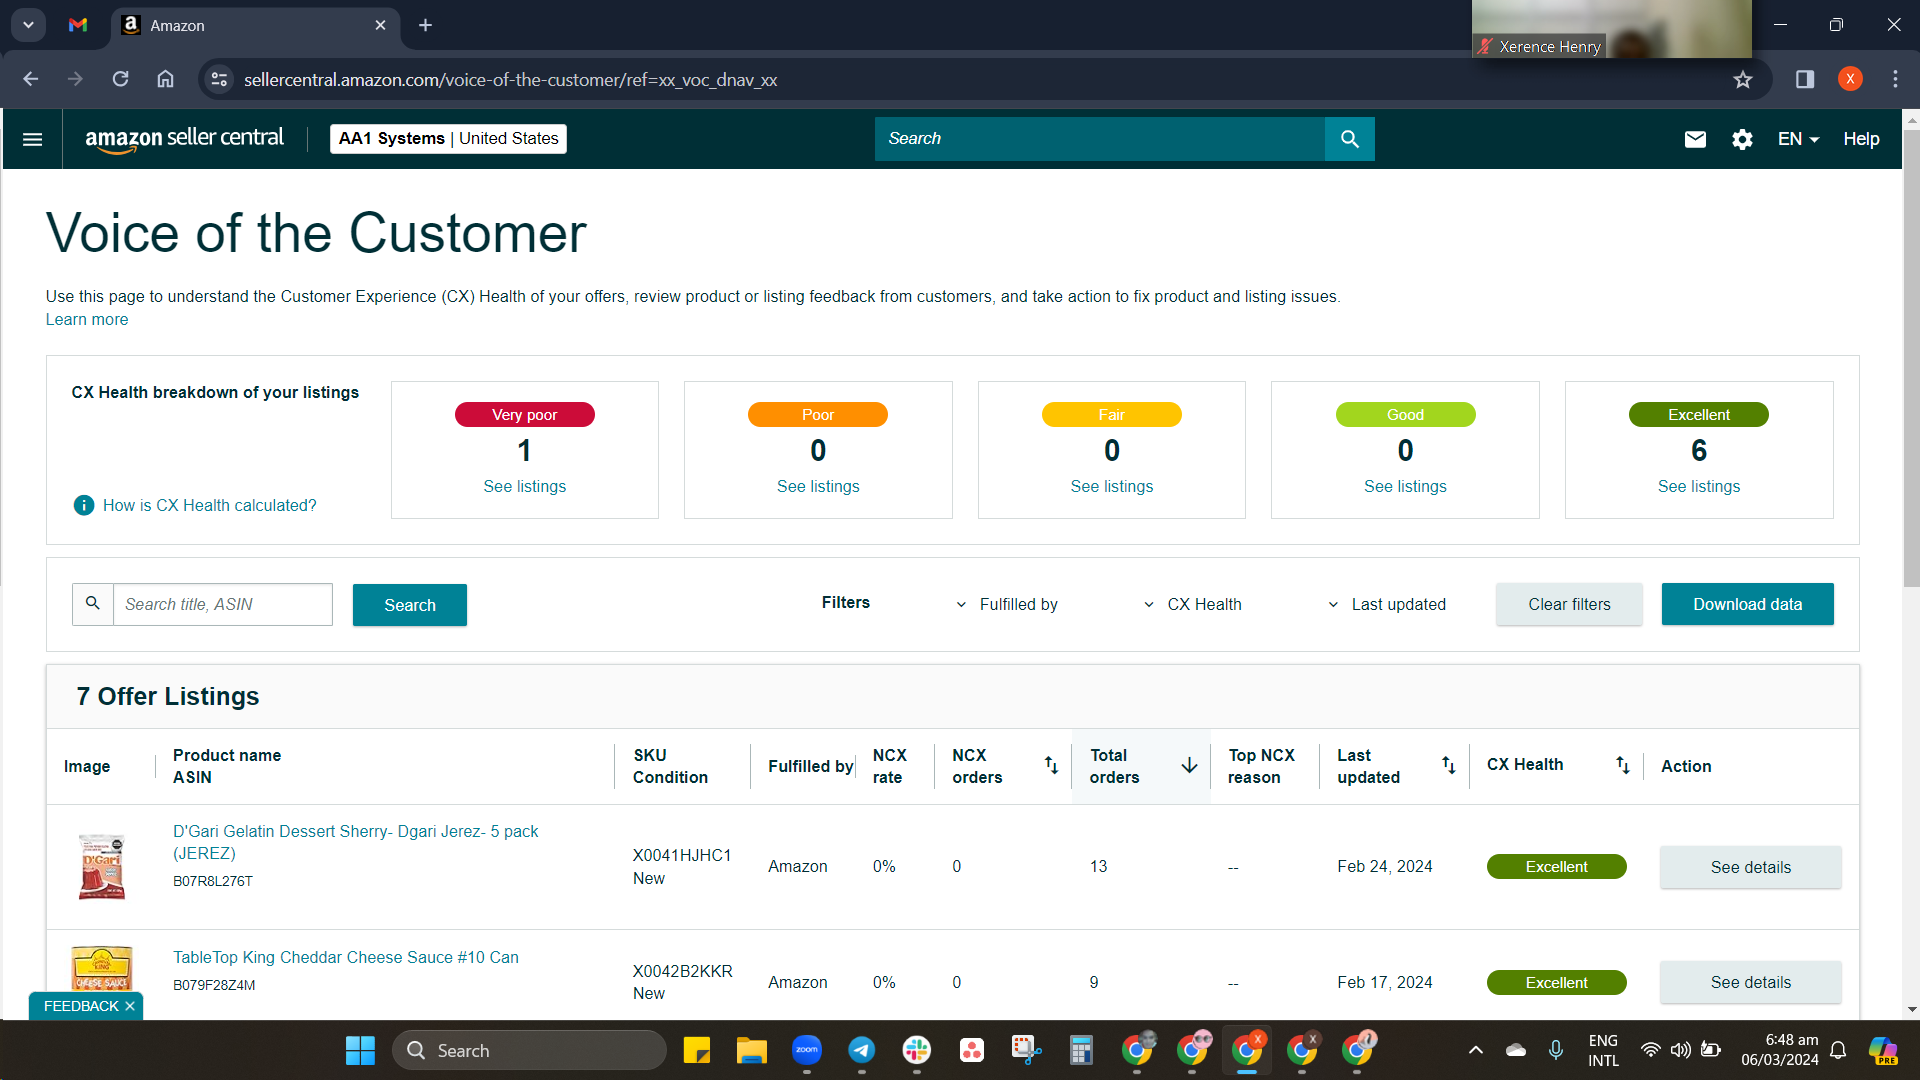Reload the current page
The width and height of the screenshot is (1920, 1080).
(120, 79)
